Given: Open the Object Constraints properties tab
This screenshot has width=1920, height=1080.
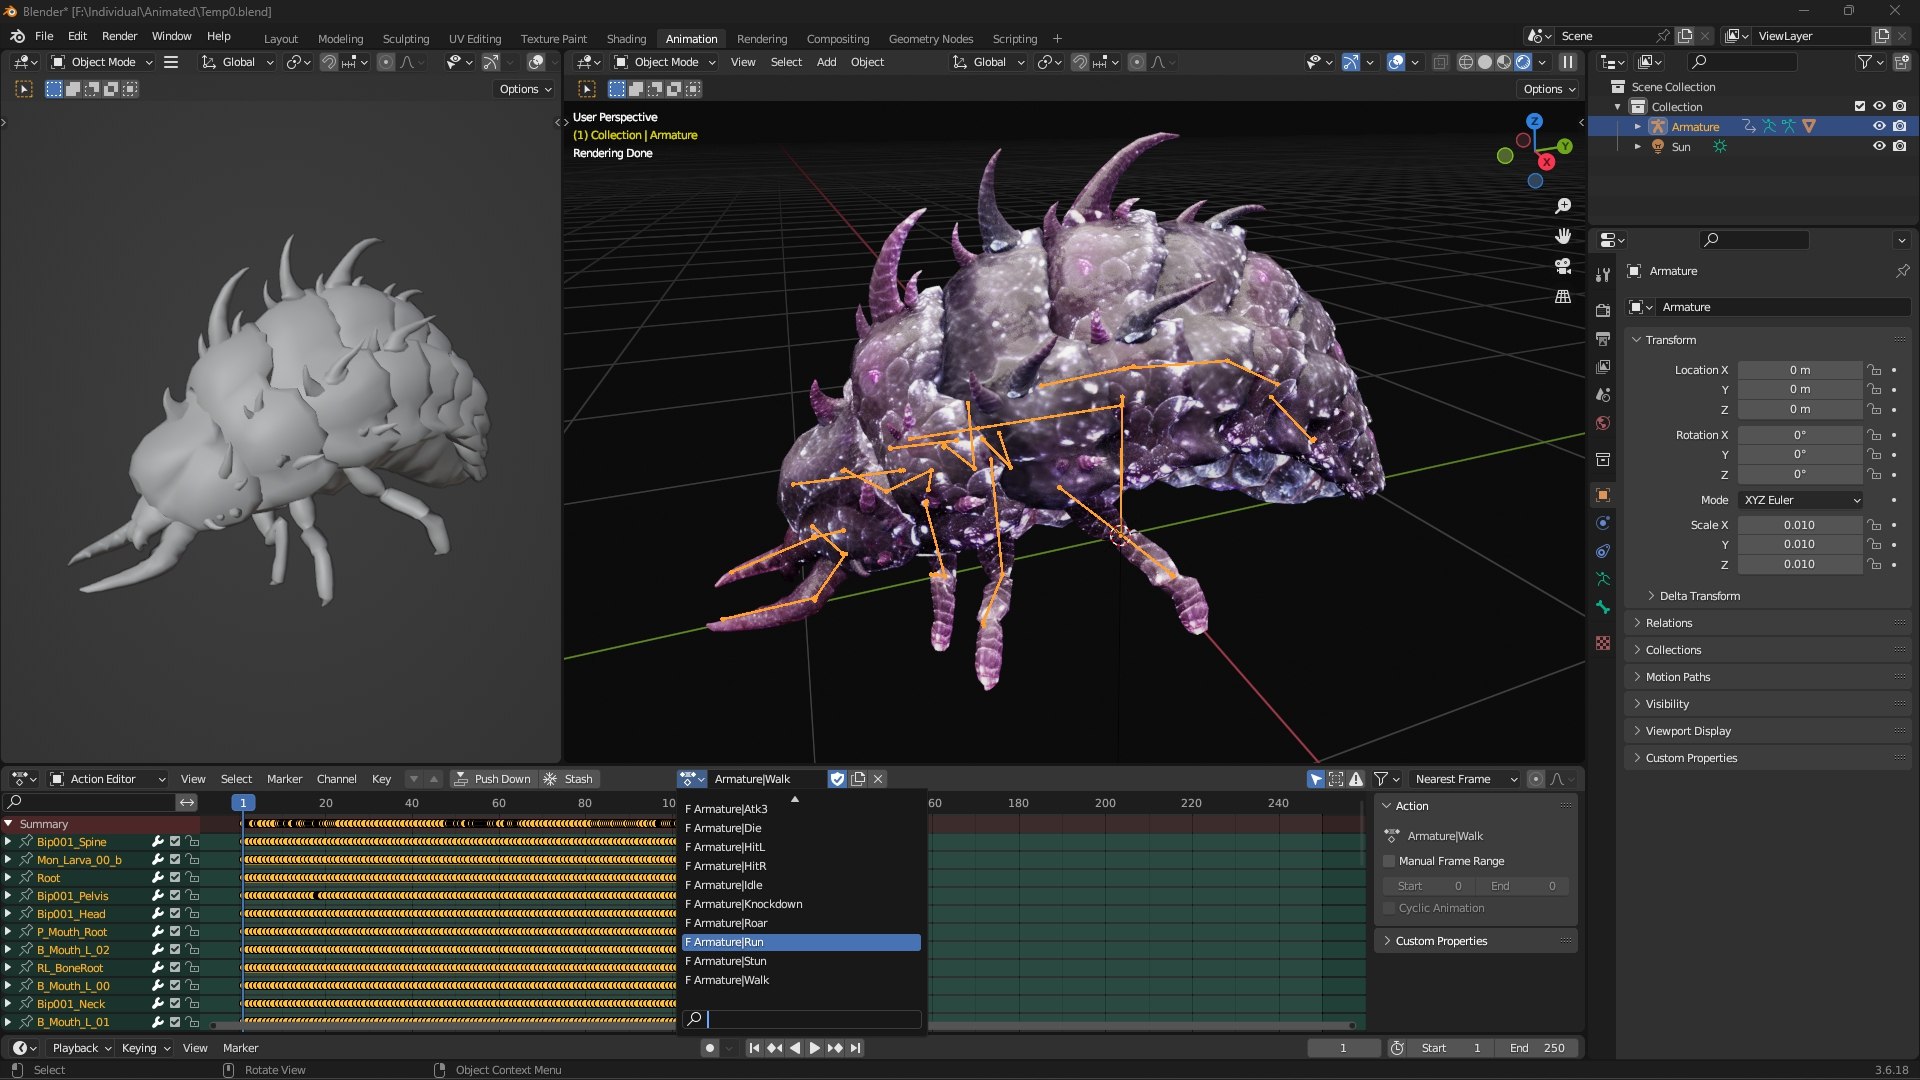Looking at the screenshot, I should pos(1603,551).
